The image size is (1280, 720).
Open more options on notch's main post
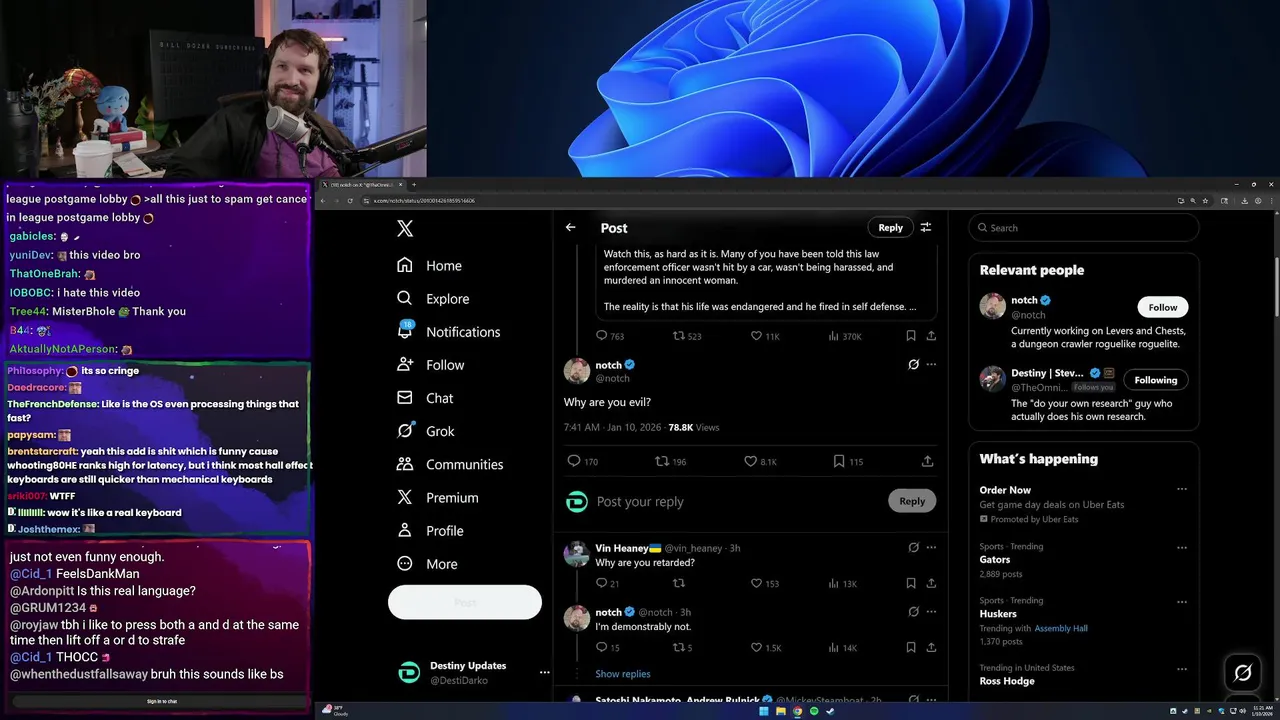[x=931, y=365]
